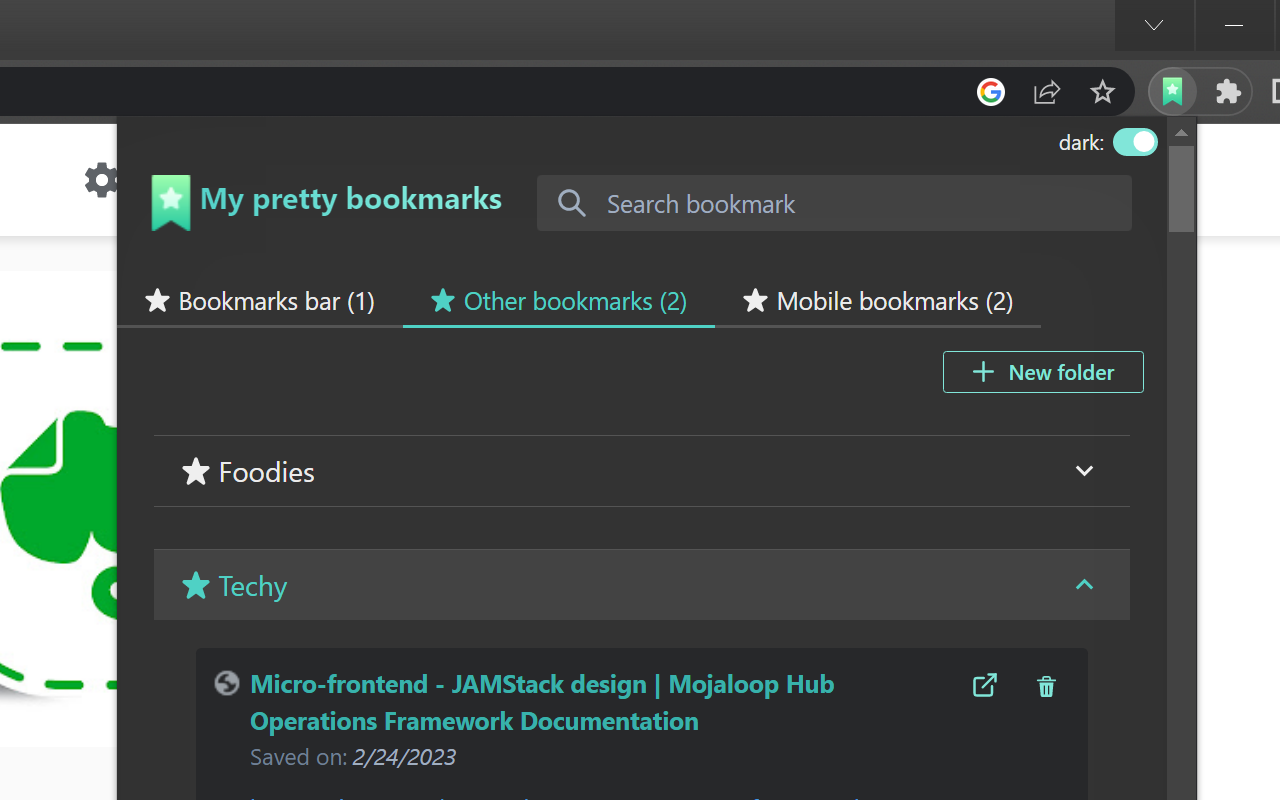Click the globe favicon beside the Mojaloop bookmark

(227, 683)
